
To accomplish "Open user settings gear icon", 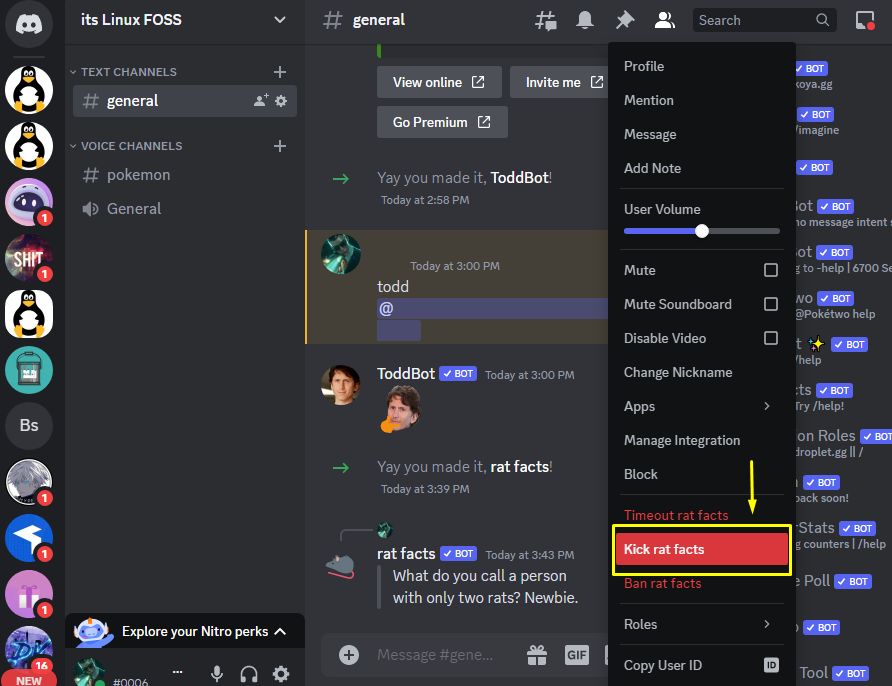I will tap(280, 673).
